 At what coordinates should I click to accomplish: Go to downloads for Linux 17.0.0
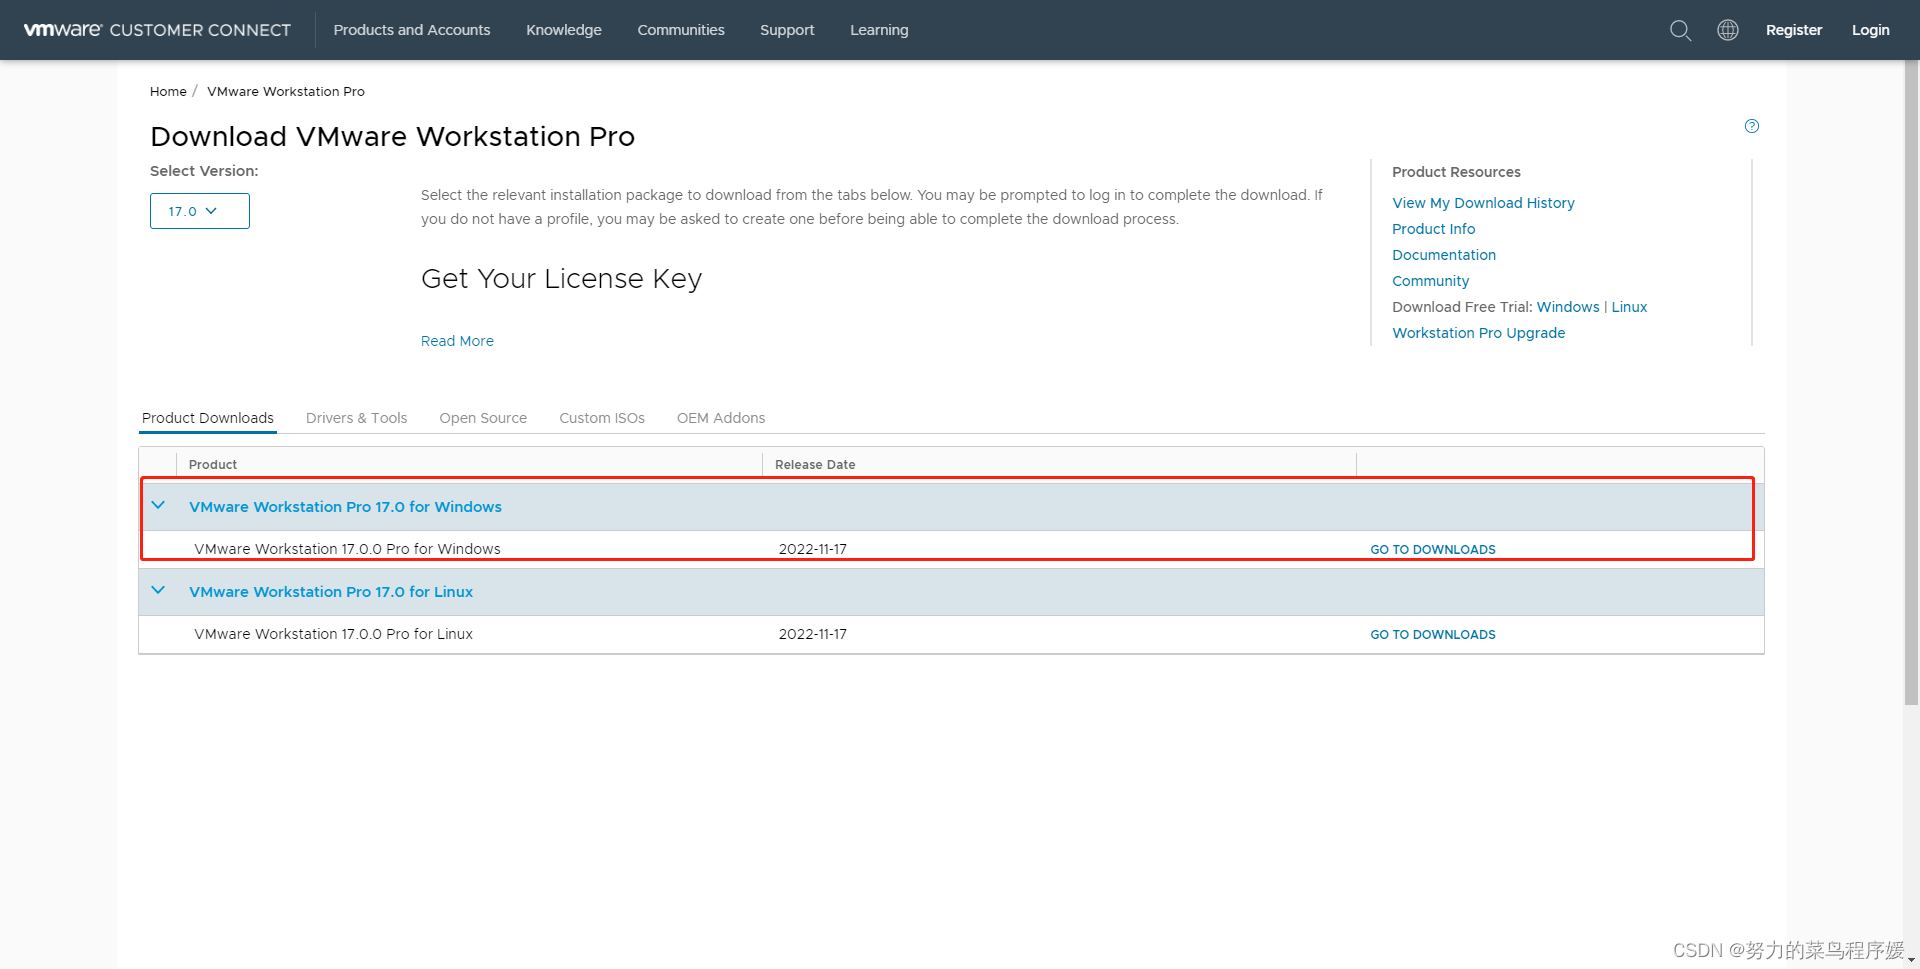pyautogui.click(x=1433, y=634)
